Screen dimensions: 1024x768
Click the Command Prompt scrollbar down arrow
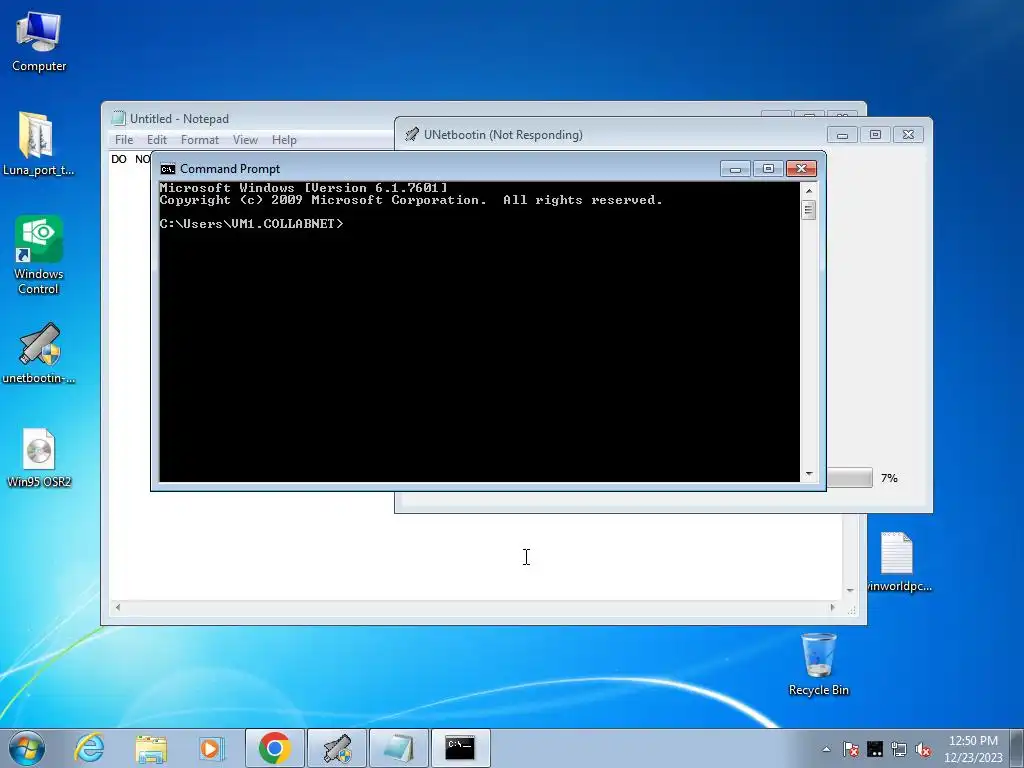tap(809, 474)
